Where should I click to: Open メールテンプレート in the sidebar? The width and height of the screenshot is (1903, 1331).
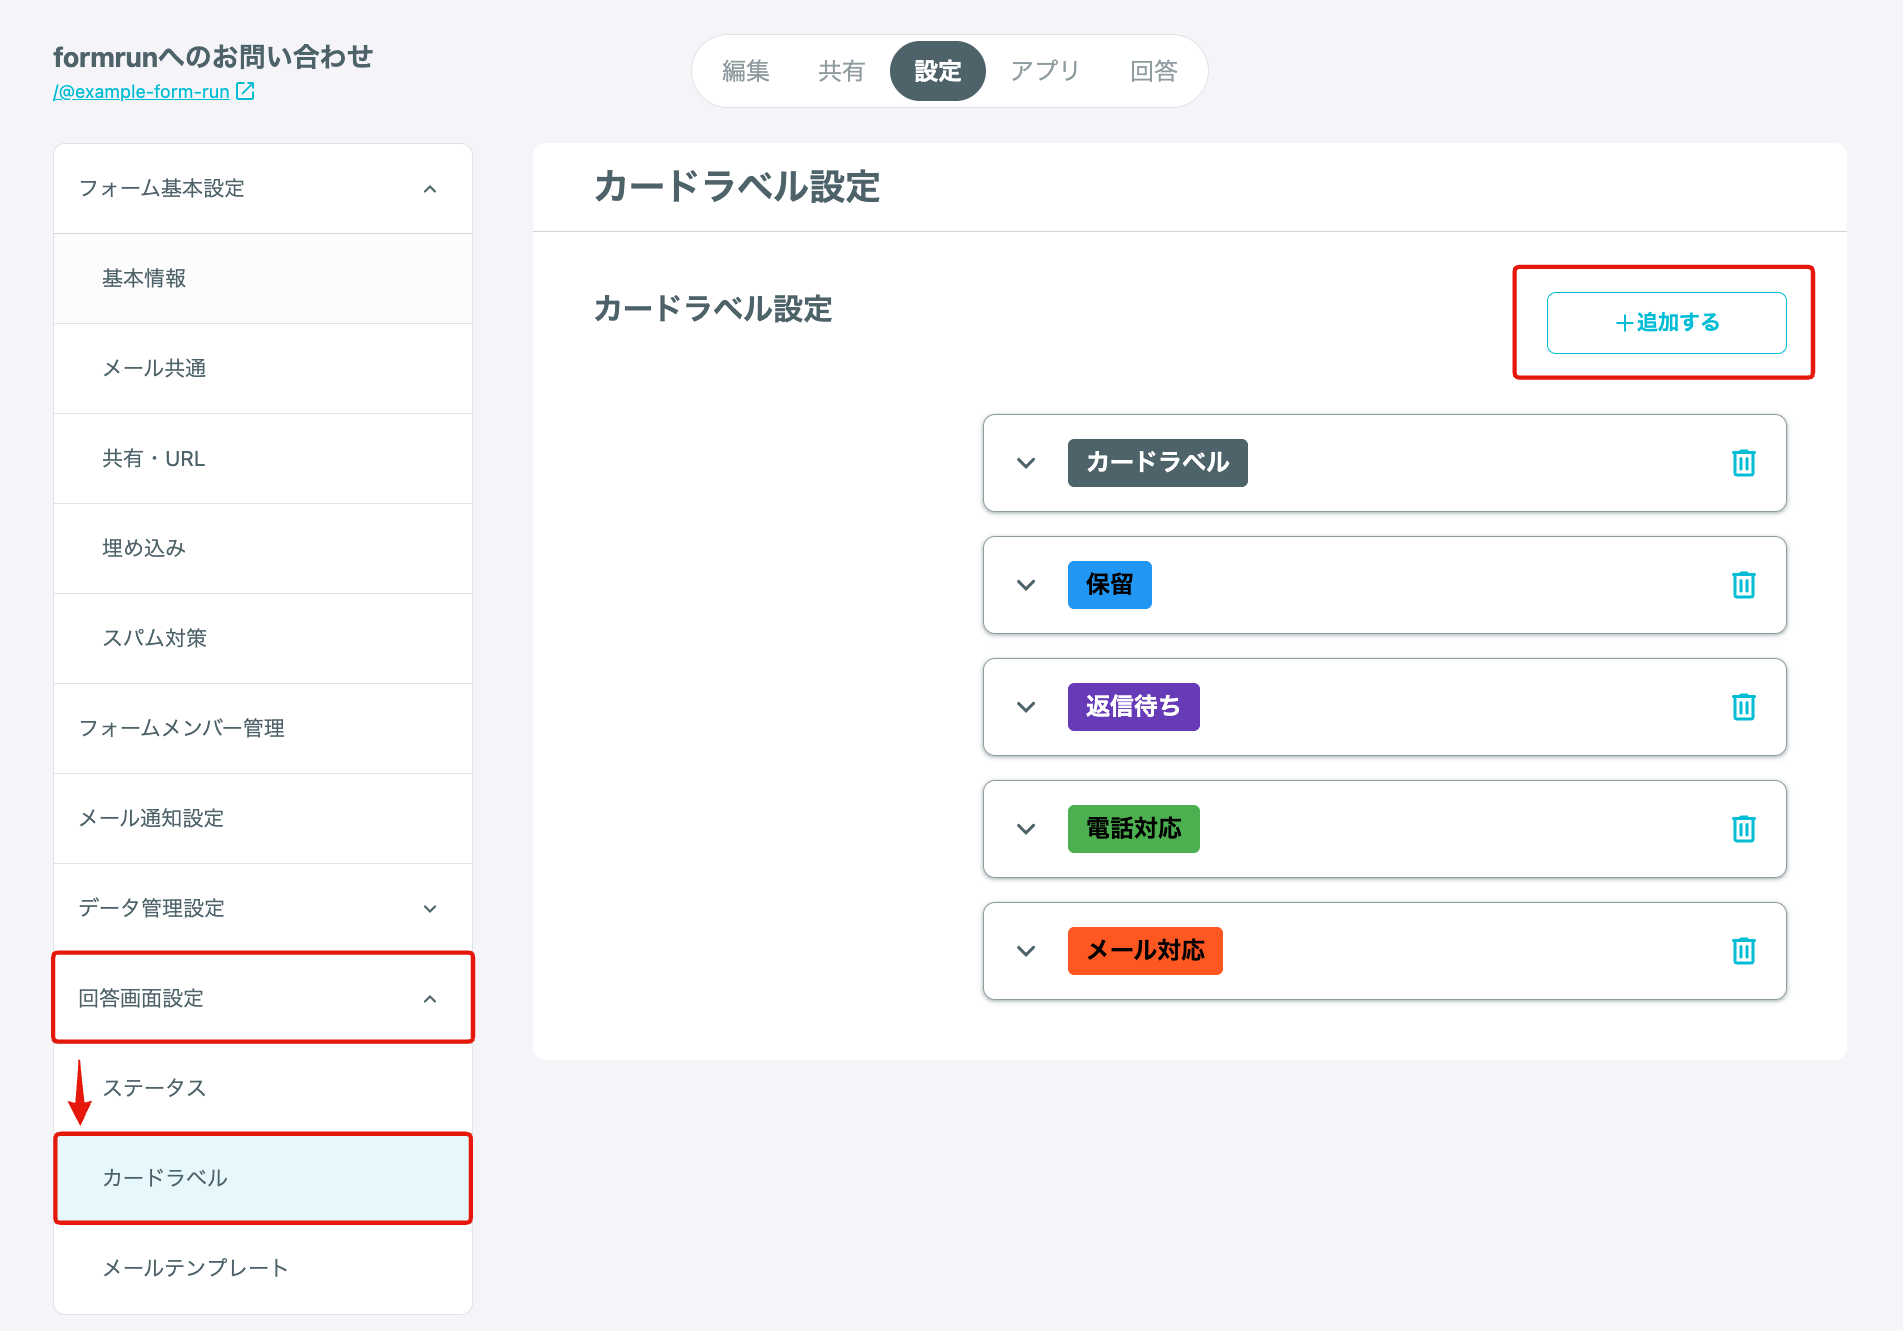pyautogui.click(x=263, y=1268)
